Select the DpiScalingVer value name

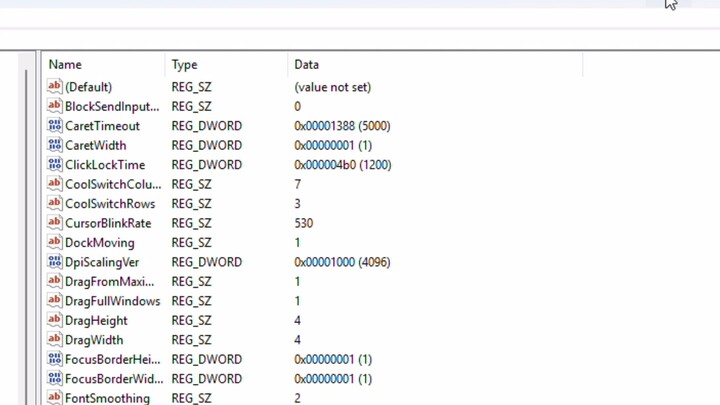pyautogui.click(x=102, y=262)
